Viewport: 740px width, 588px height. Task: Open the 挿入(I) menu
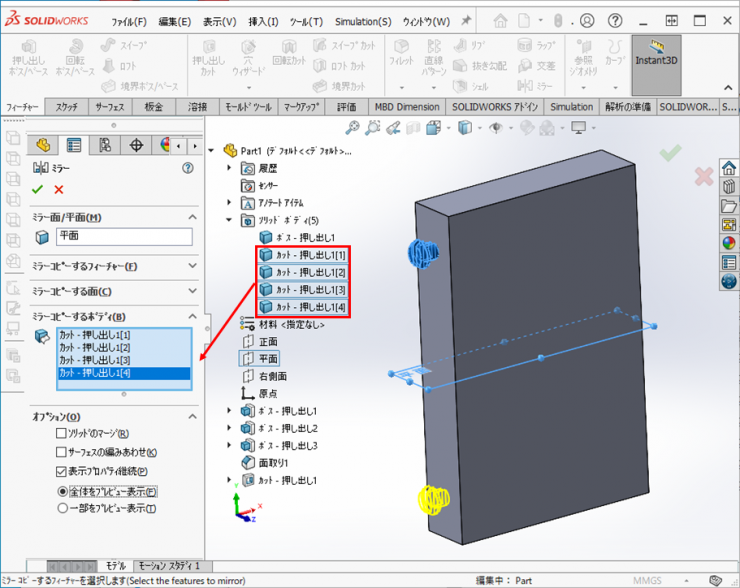click(265, 21)
